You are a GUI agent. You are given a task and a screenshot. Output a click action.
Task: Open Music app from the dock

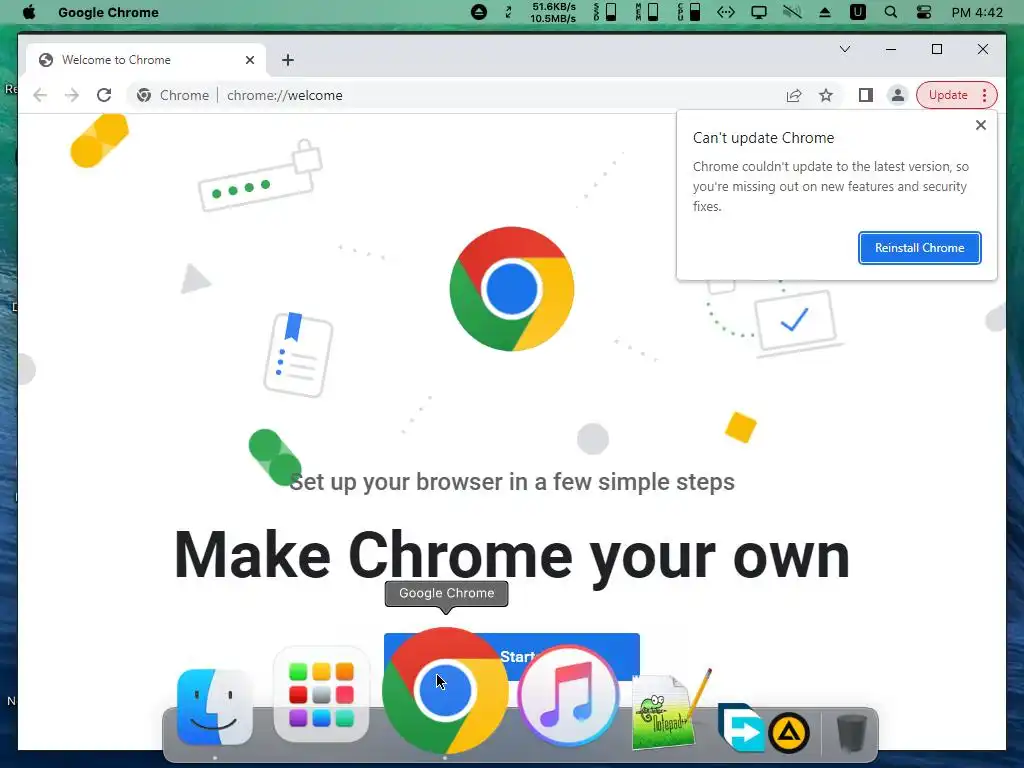[568, 696]
